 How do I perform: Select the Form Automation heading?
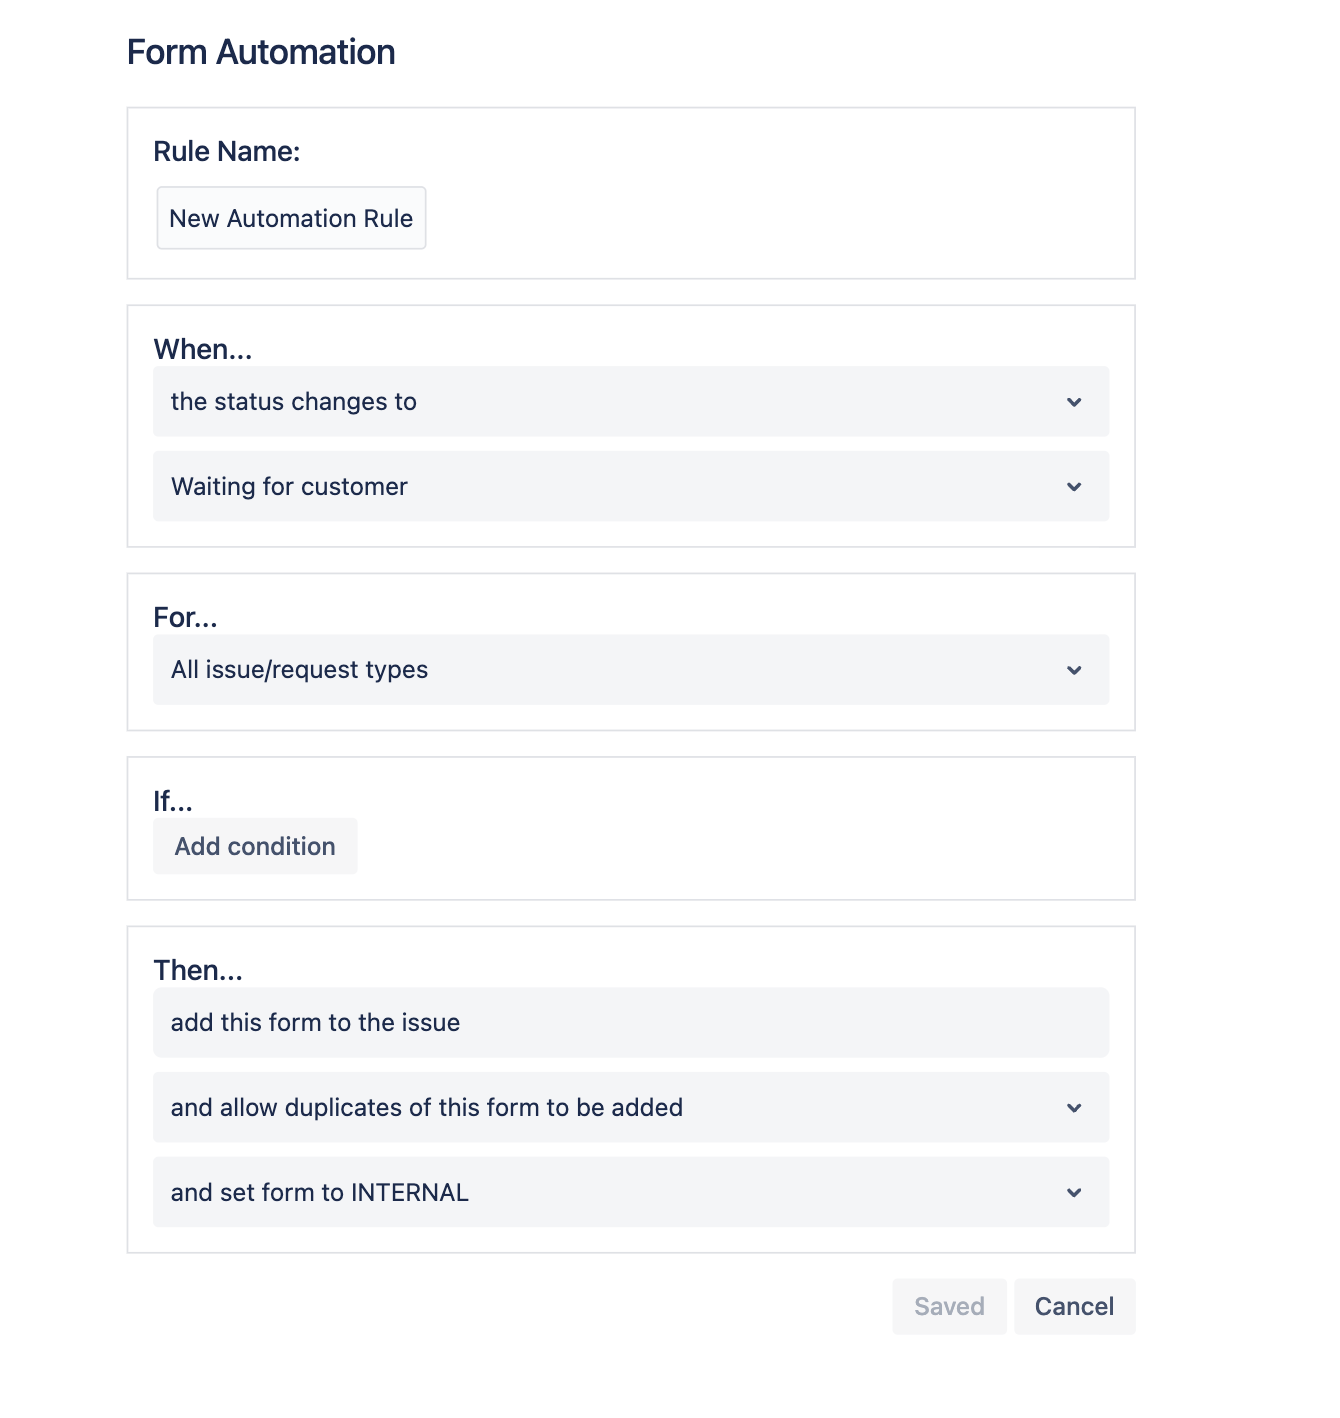(x=260, y=51)
